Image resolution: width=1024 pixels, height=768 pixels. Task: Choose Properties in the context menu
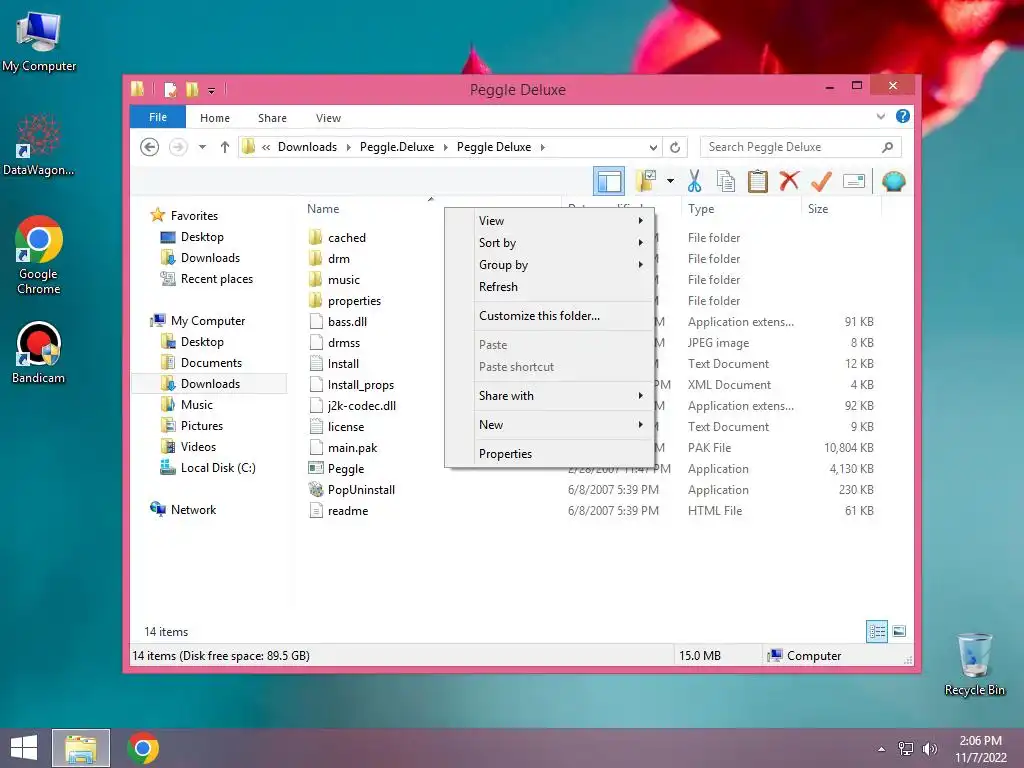point(549,454)
